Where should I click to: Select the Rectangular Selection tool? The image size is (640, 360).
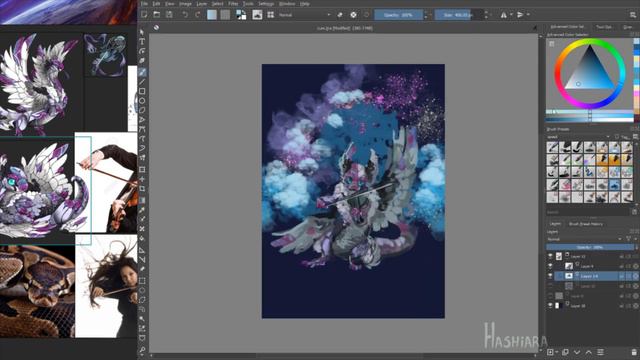click(x=142, y=281)
